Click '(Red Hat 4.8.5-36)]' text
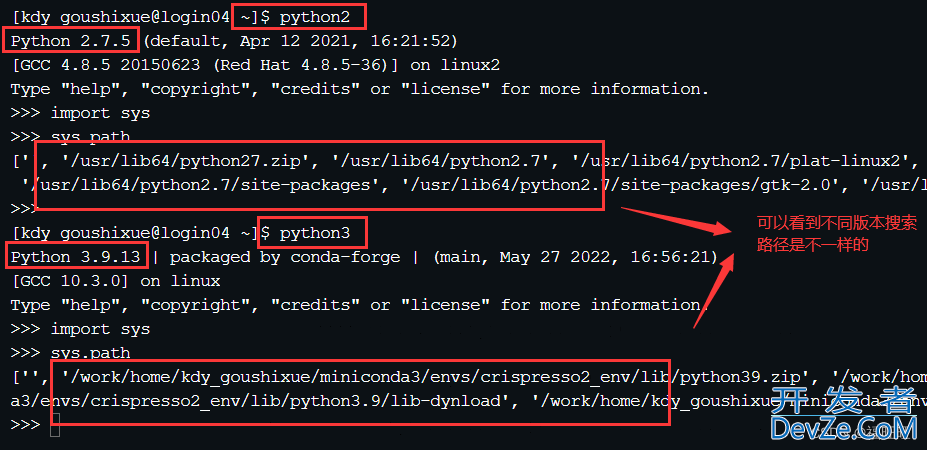The width and height of the screenshot is (927, 450). point(304,65)
